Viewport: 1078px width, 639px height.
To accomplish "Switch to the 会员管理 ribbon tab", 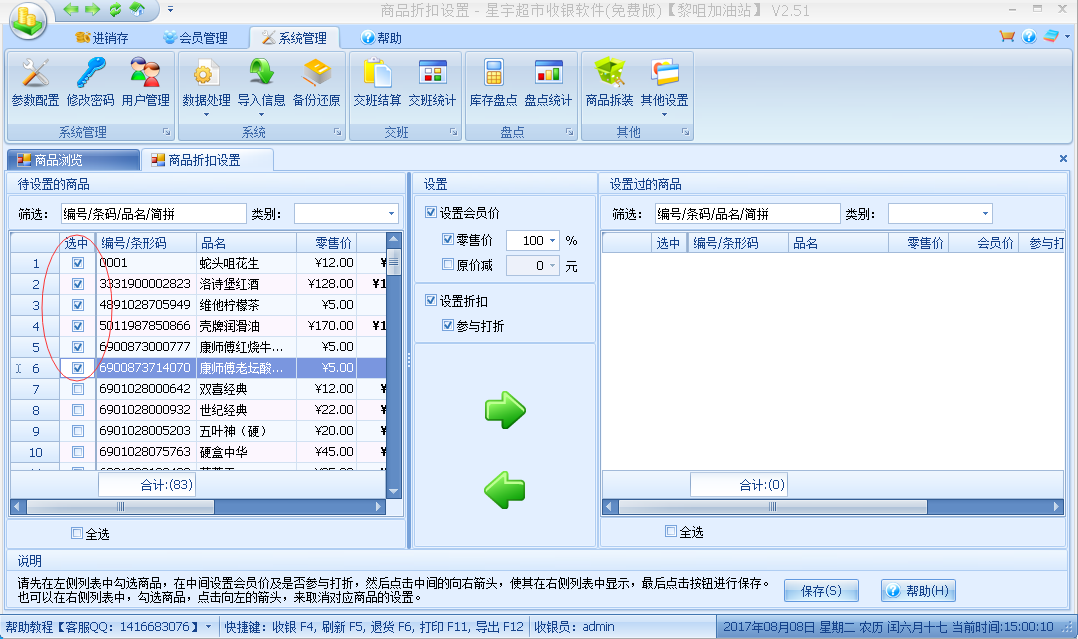I will pos(194,38).
